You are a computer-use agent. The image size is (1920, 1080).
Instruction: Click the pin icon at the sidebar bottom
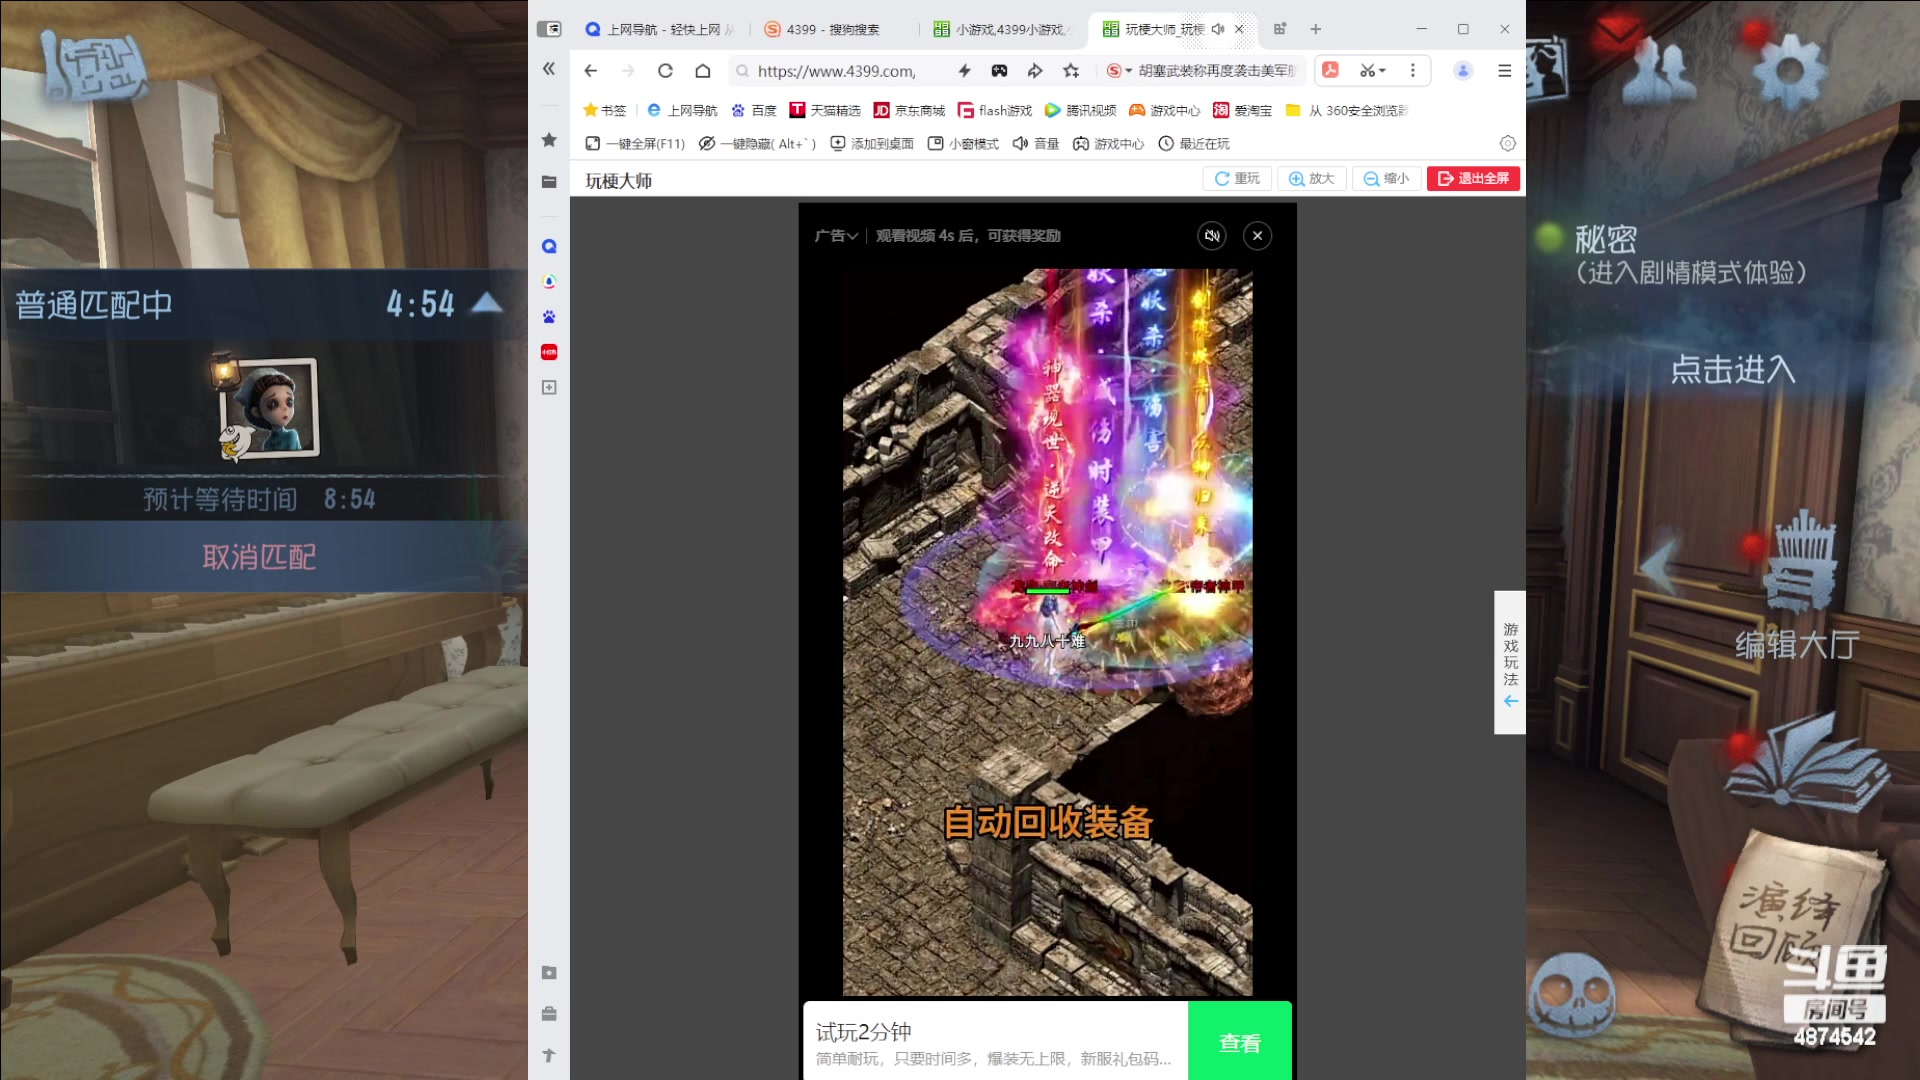point(549,1055)
